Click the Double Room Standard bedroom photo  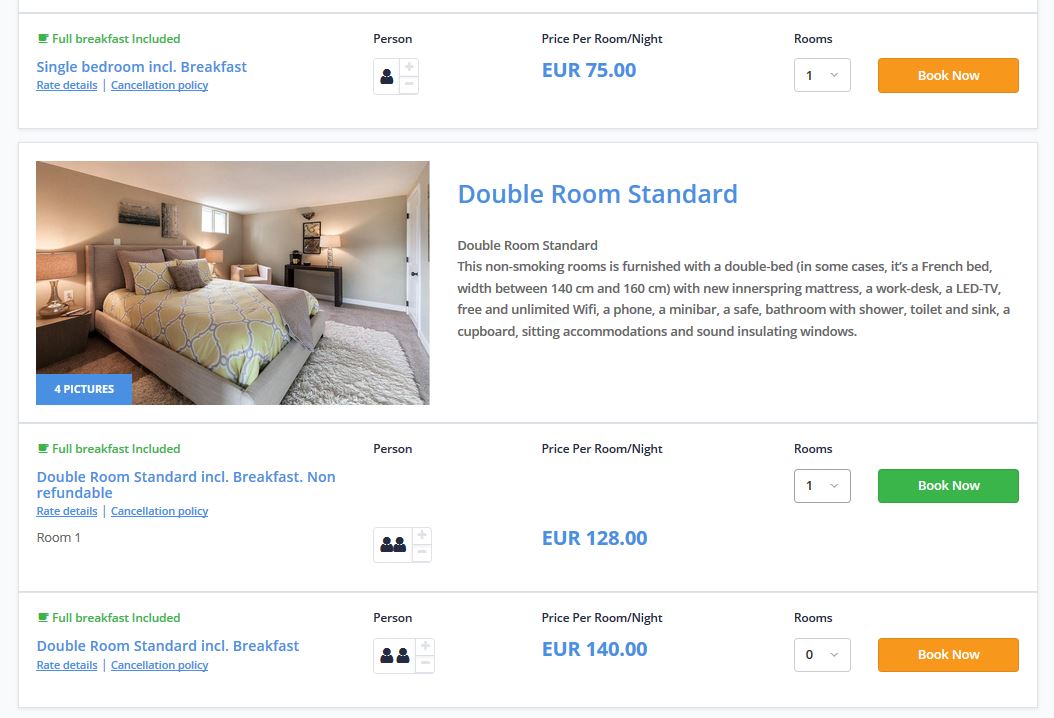point(232,281)
